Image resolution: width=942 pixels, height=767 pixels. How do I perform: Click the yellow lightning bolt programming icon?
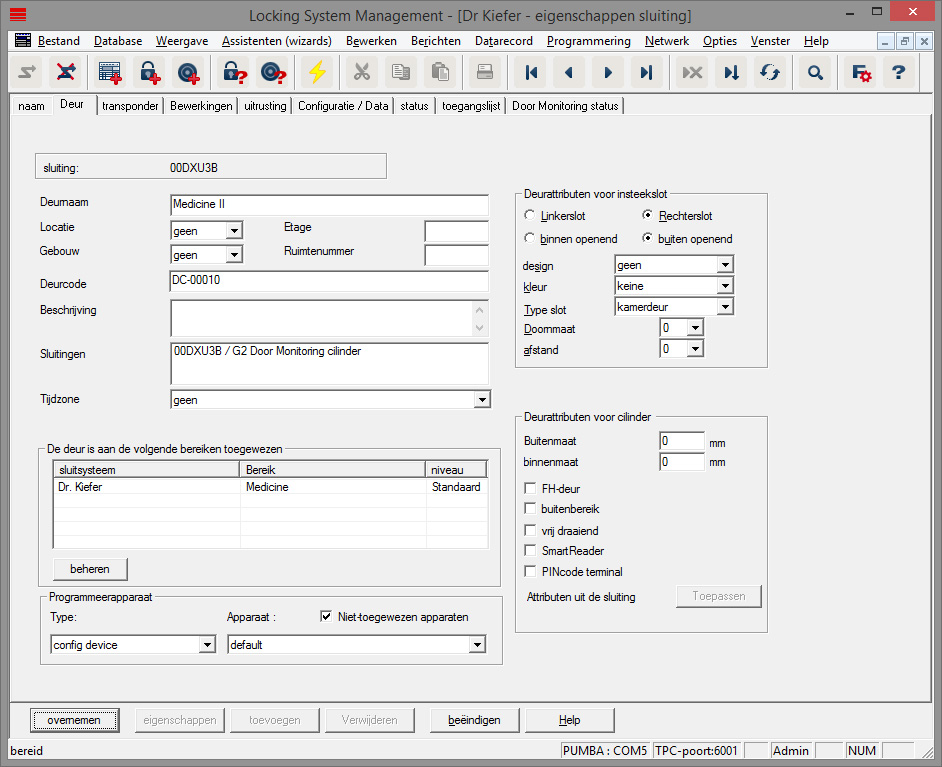pos(316,72)
